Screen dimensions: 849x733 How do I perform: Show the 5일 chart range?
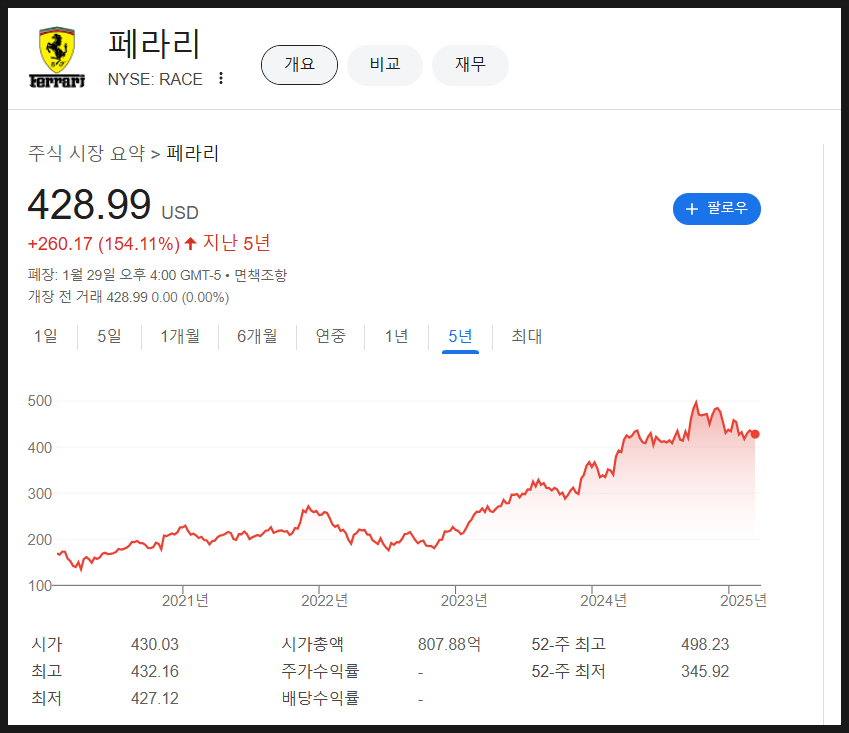(109, 336)
